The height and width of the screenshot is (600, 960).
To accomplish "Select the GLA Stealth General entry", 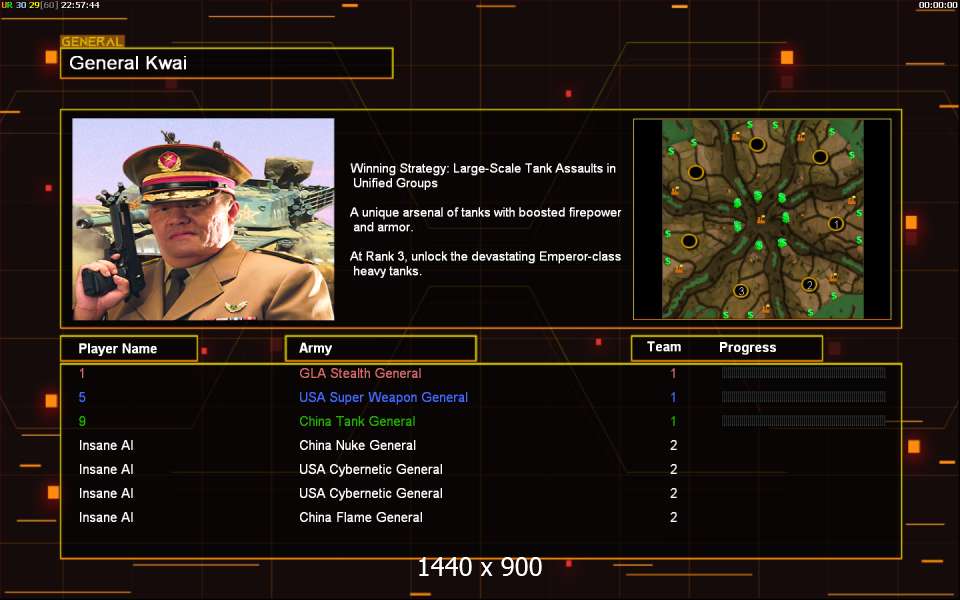I will [x=360, y=373].
